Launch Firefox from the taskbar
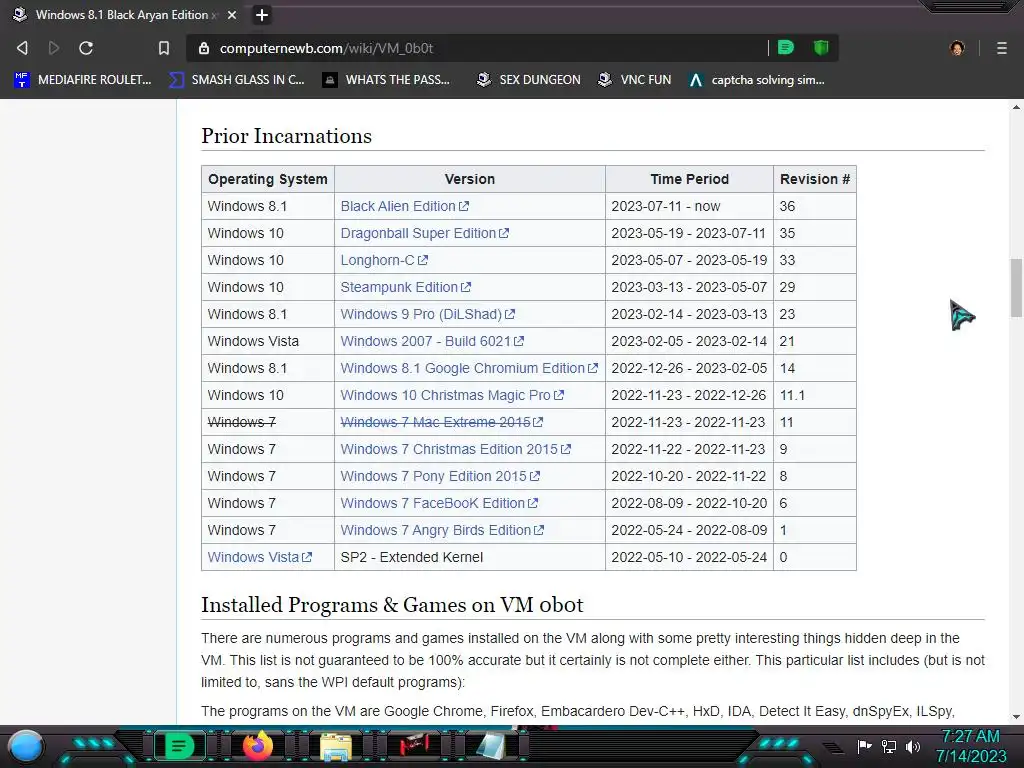 (257, 746)
